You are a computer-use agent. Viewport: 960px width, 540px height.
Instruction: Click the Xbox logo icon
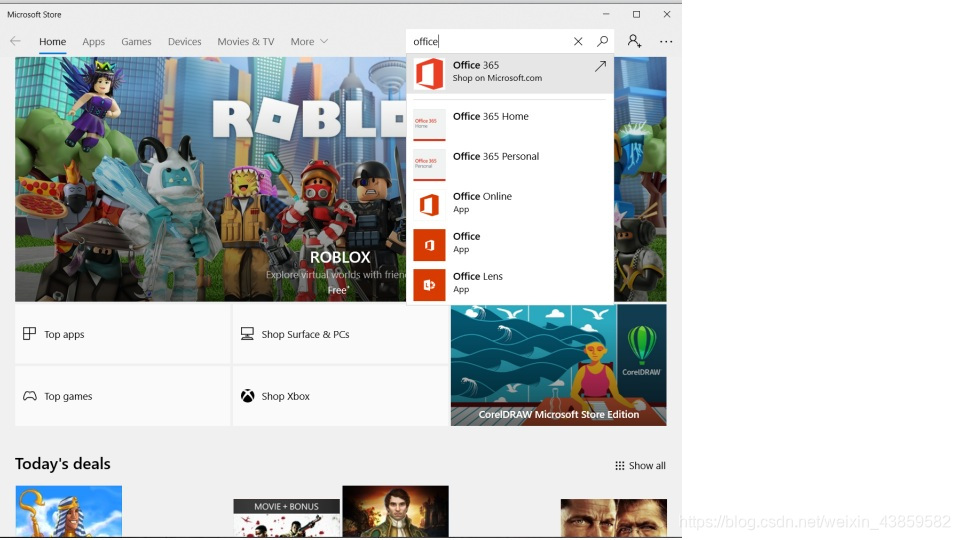pos(247,396)
